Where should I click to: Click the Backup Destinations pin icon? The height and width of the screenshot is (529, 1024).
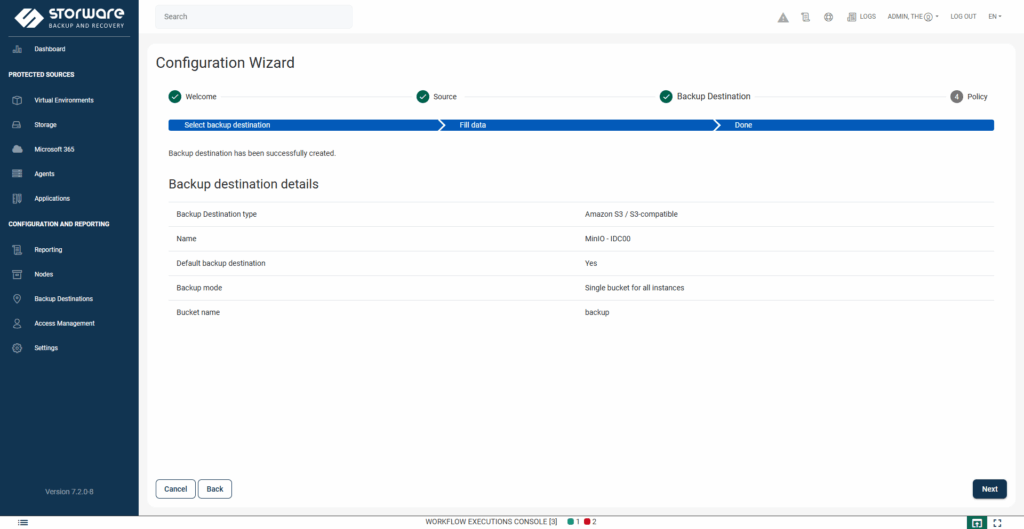17,299
